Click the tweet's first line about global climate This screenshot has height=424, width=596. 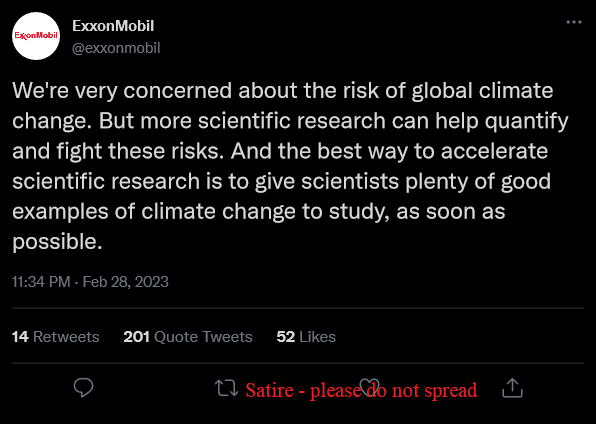tap(282, 92)
